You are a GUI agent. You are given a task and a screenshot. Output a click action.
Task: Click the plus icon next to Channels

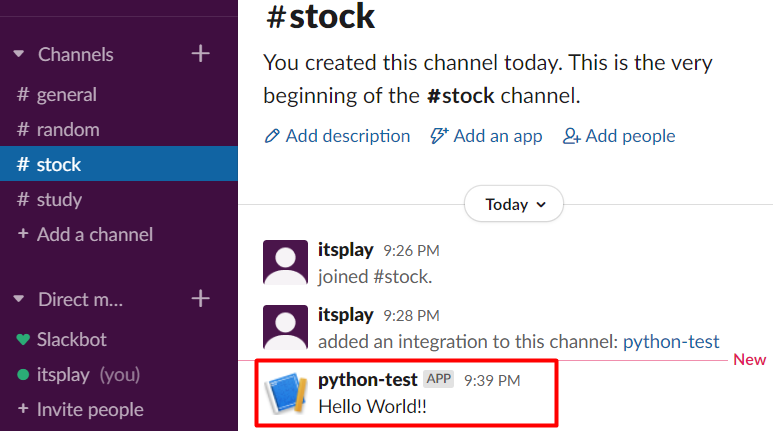pyautogui.click(x=201, y=53)
